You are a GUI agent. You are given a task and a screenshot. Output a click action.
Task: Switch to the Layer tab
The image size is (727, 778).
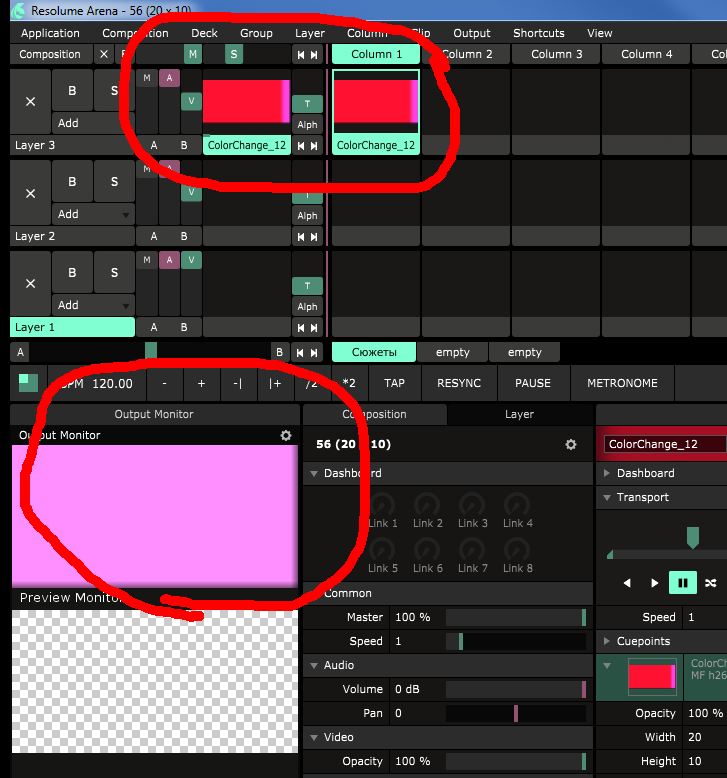click(519, 414)
